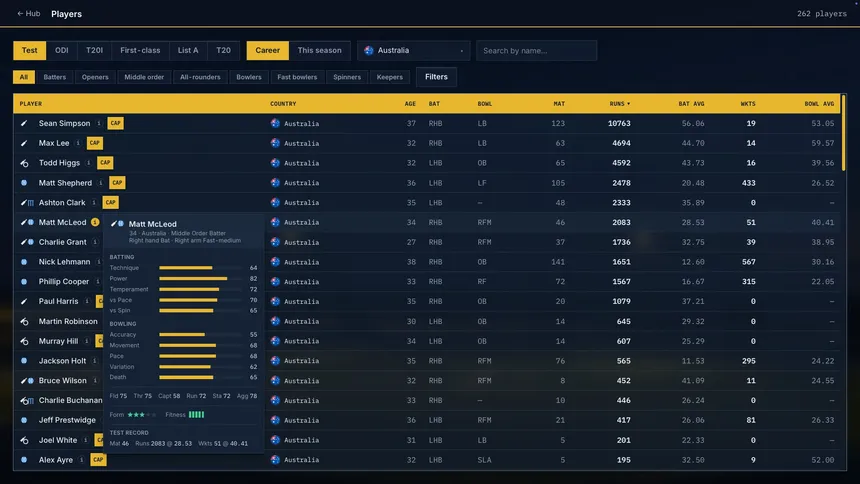Enable the Fast bowlers filter chip
The width and height of the screenshot is (860, 484).
coord(297,77)
